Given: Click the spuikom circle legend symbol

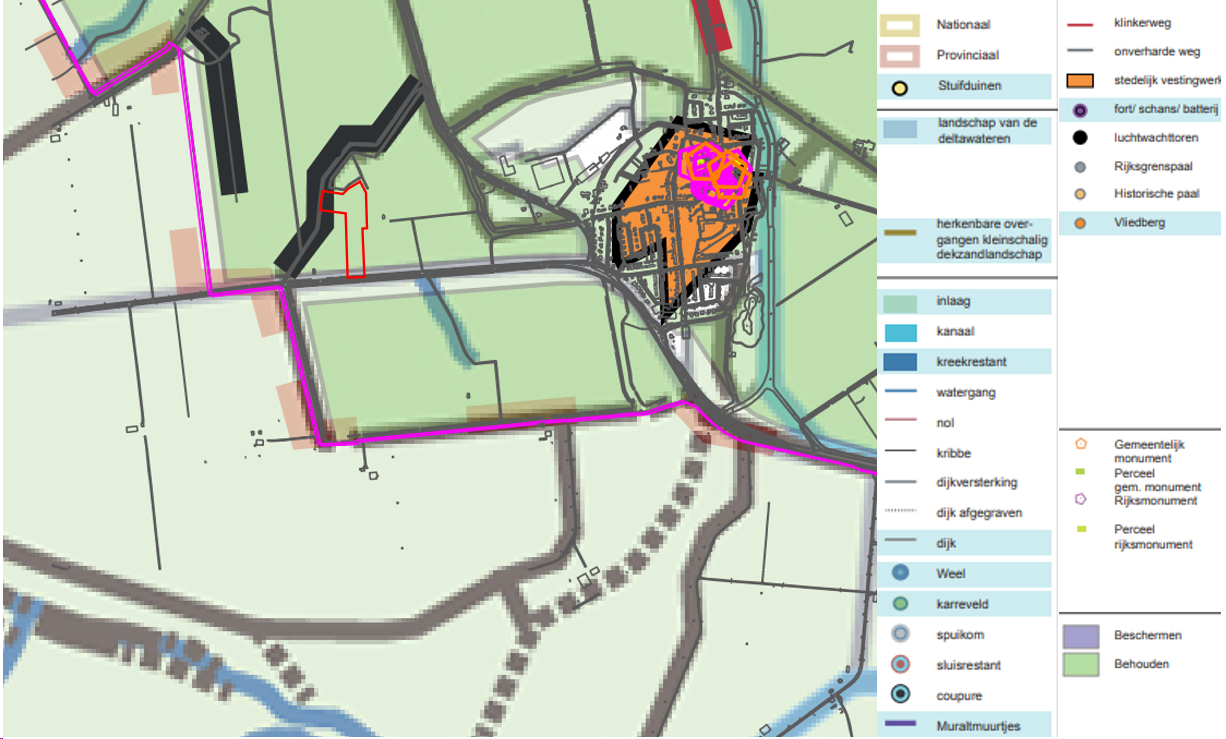Looking at the screenshot, I should click(900, 634).
